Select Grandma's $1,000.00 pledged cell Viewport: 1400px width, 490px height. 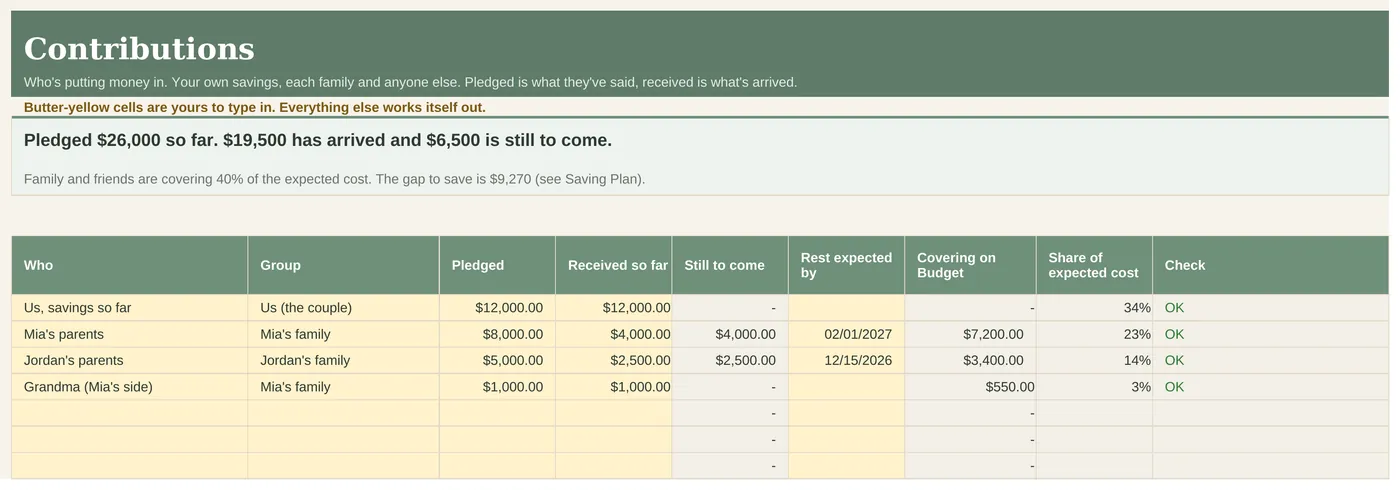point(497,387)
